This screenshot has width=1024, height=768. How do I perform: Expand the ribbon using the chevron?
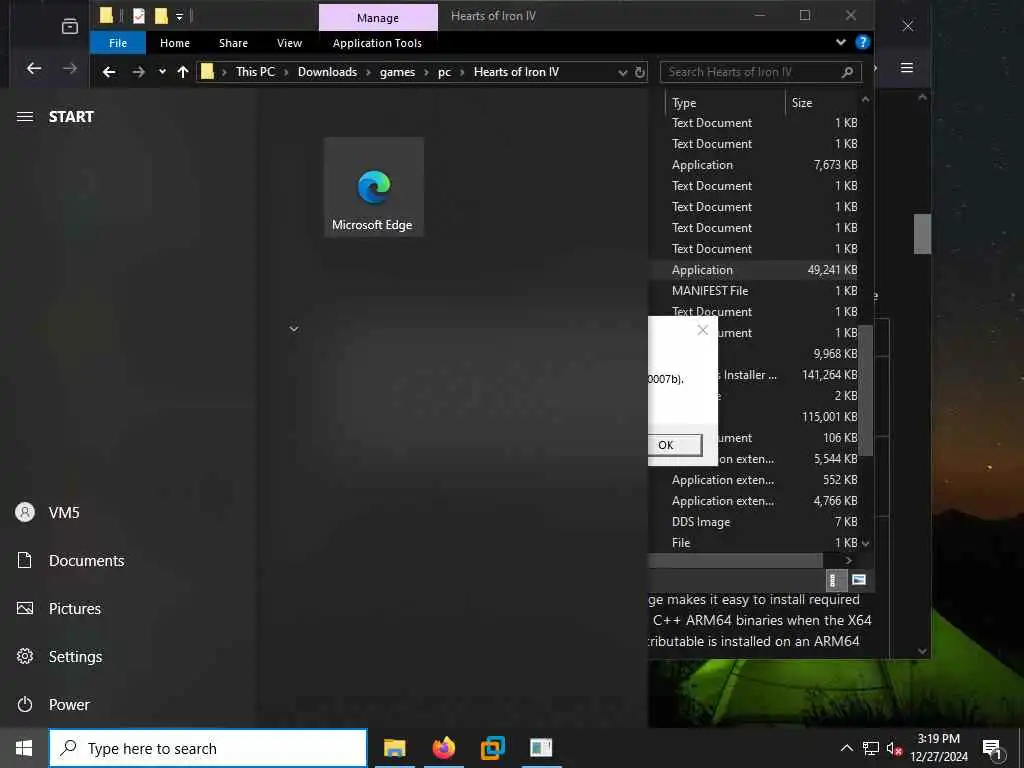click(x=840, y=42)
